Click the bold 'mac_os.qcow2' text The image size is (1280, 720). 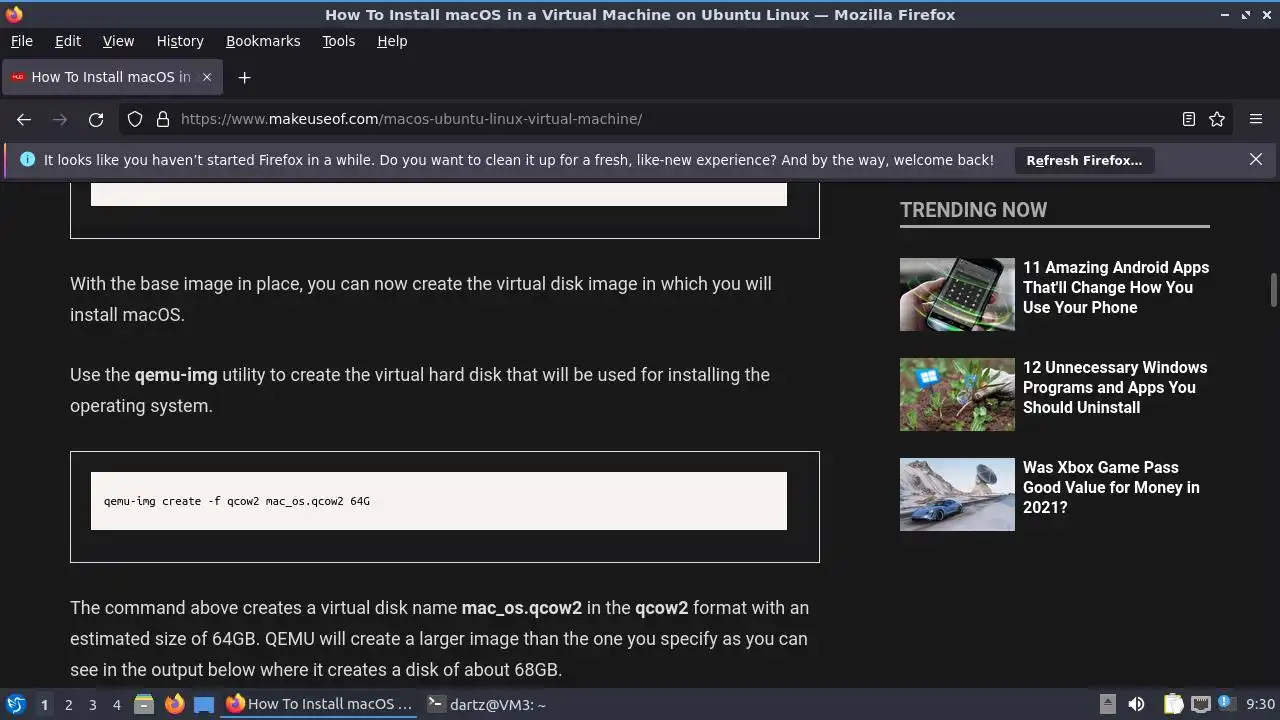coord(521,608)
